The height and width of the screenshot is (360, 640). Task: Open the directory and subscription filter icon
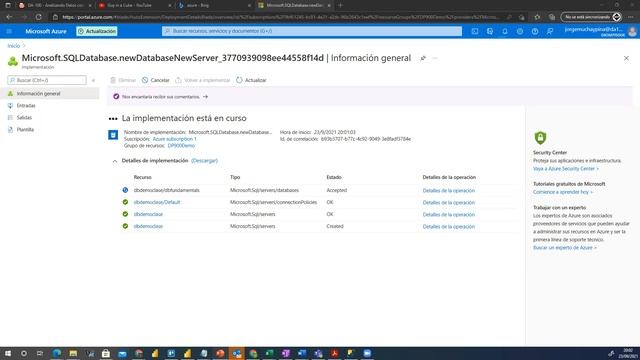[x=490, y=31]
